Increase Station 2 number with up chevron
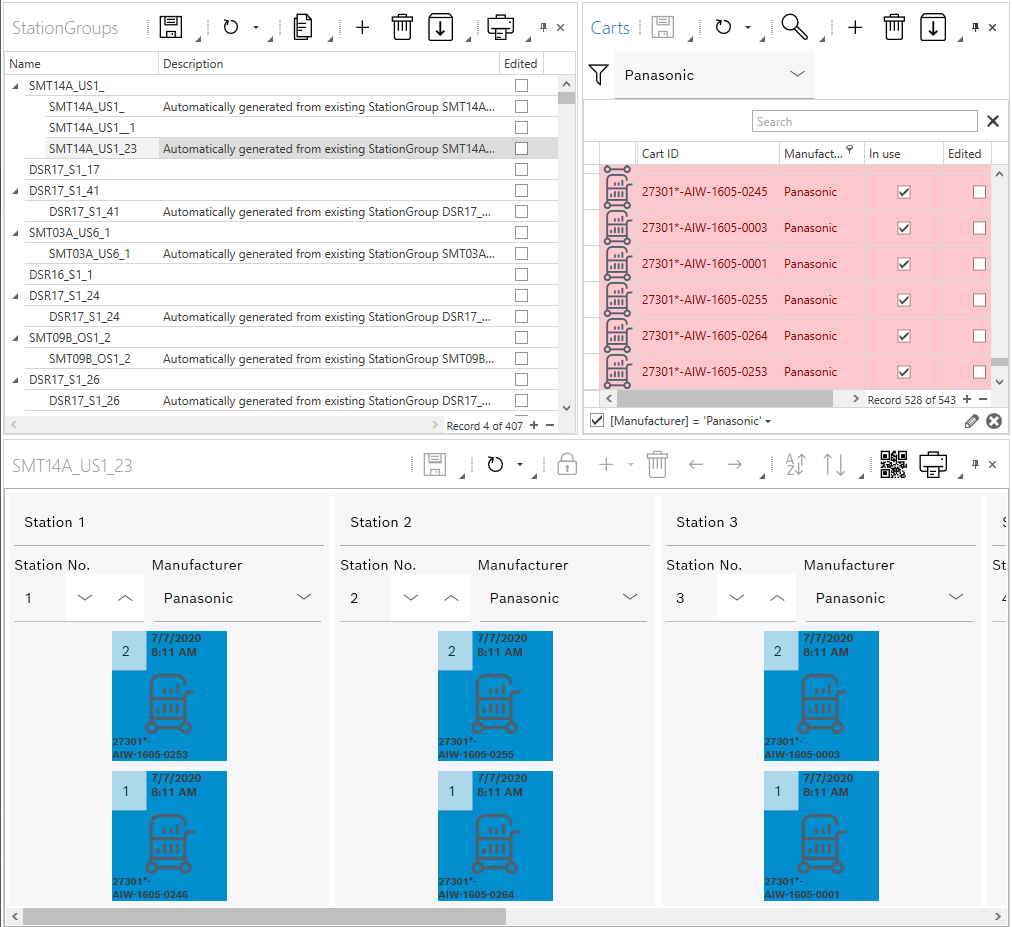Screen dimensions: 1012x927 [451, 598]
